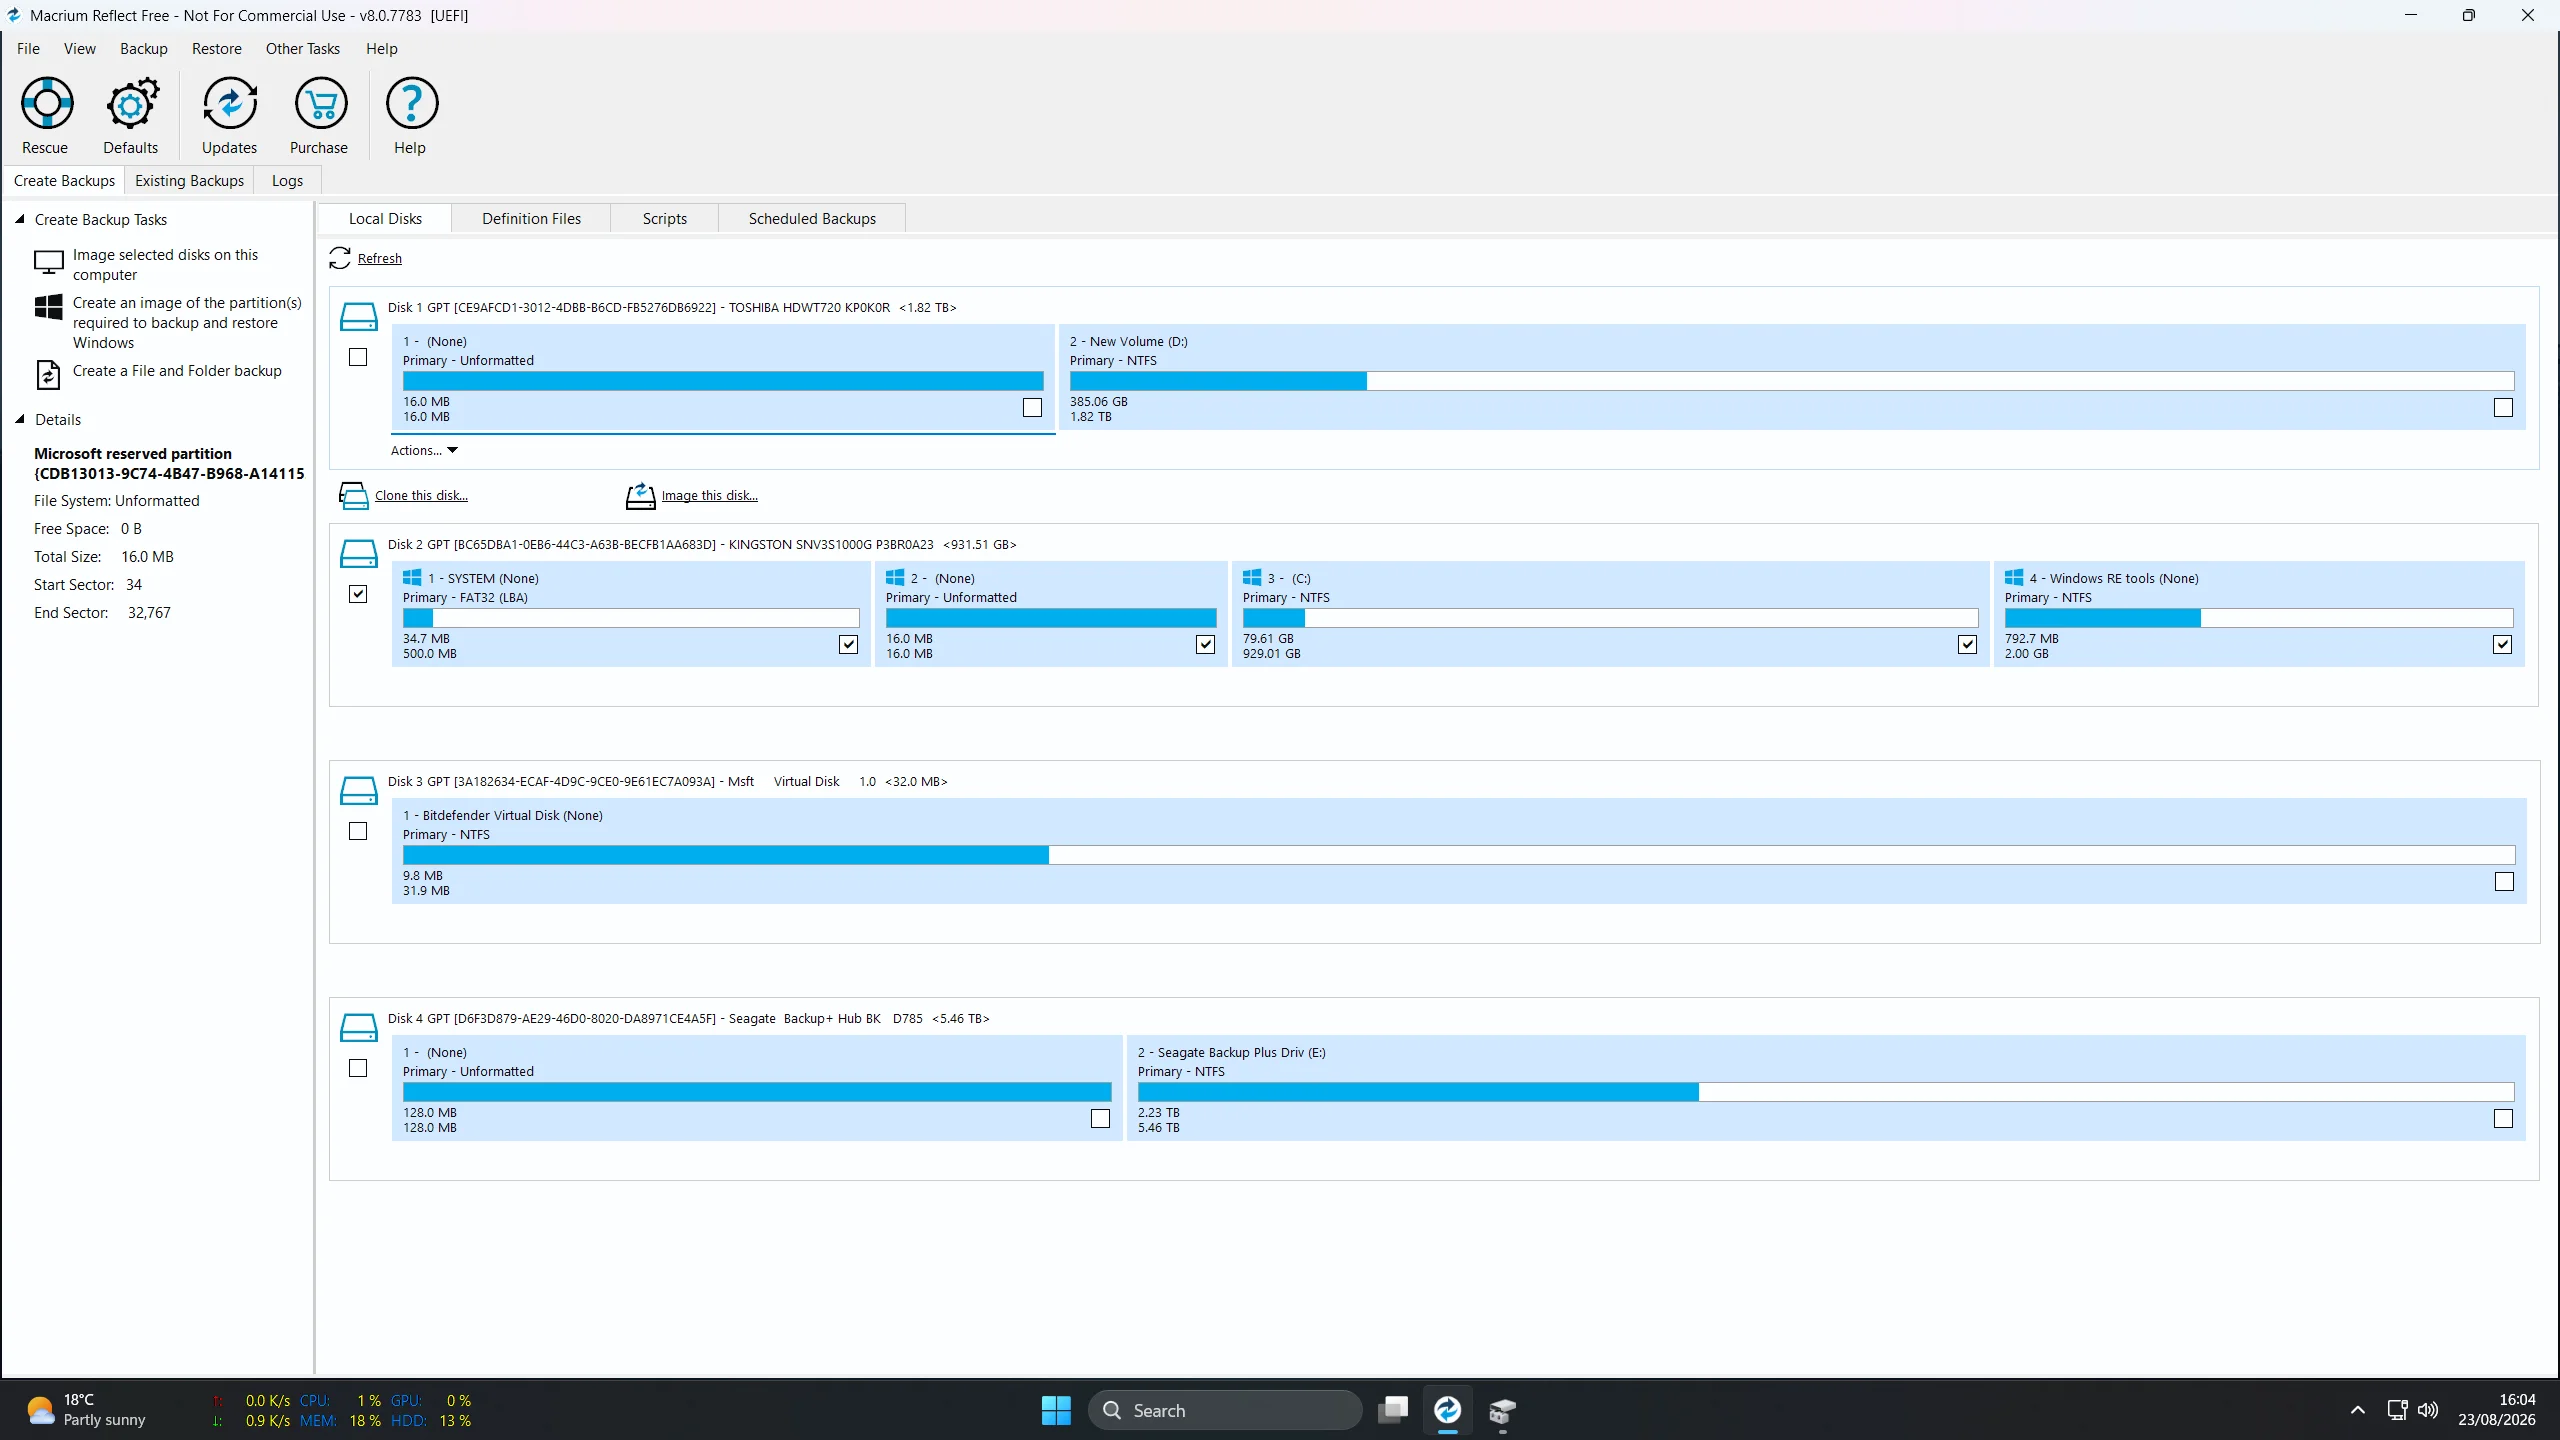Open the Restore menu
Viewport: 2560px width, 1440px height.
click(x=217, y=48)
